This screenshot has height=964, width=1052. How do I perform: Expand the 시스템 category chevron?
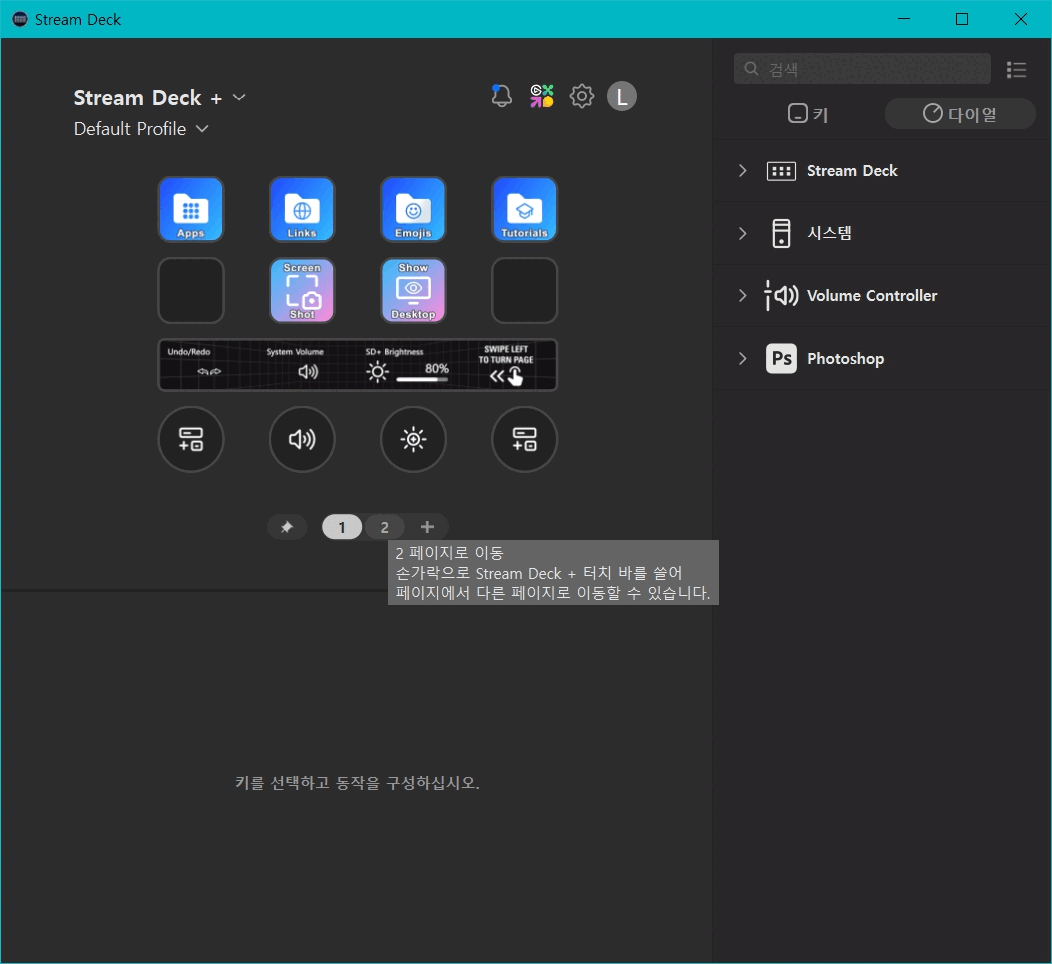coord(742,233)
